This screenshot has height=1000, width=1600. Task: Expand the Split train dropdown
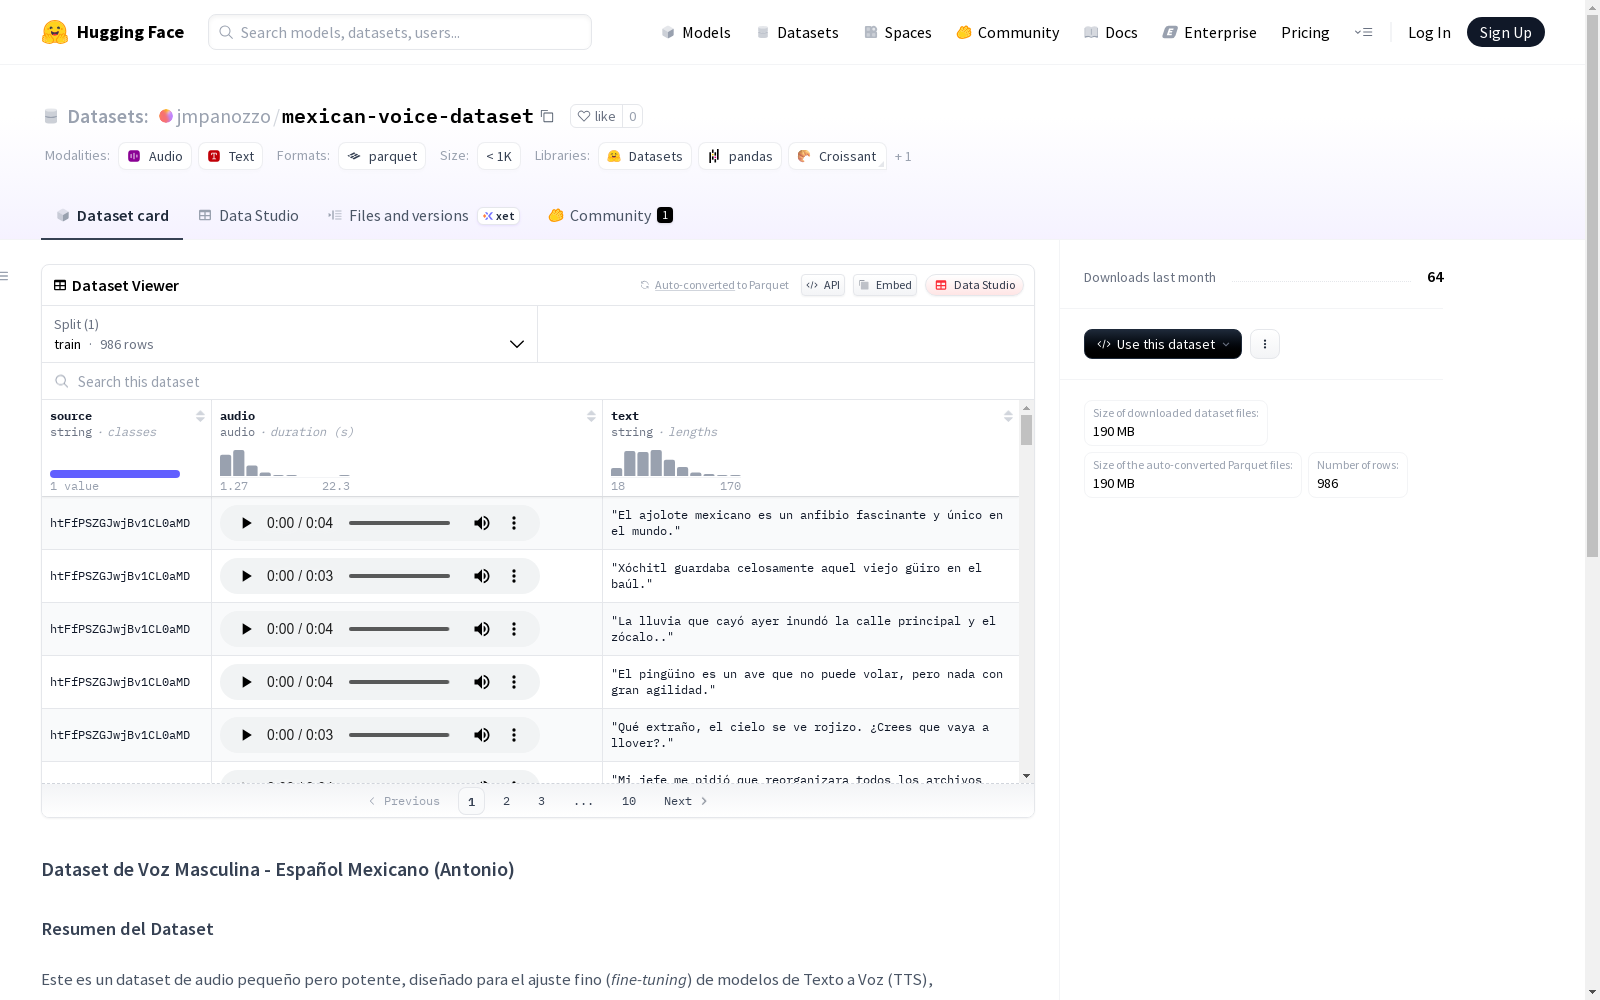point(289,334)
